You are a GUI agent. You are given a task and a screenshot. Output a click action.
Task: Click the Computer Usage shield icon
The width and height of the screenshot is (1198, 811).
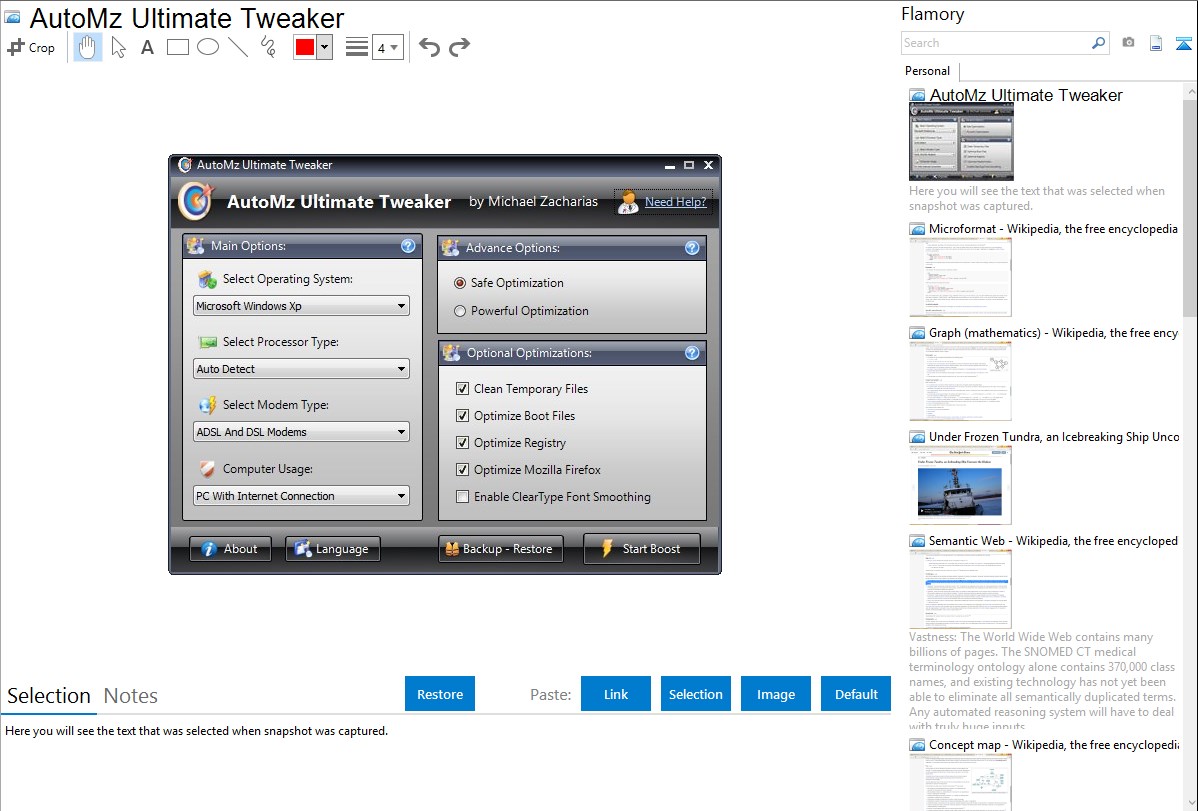[x=207, y=469]
